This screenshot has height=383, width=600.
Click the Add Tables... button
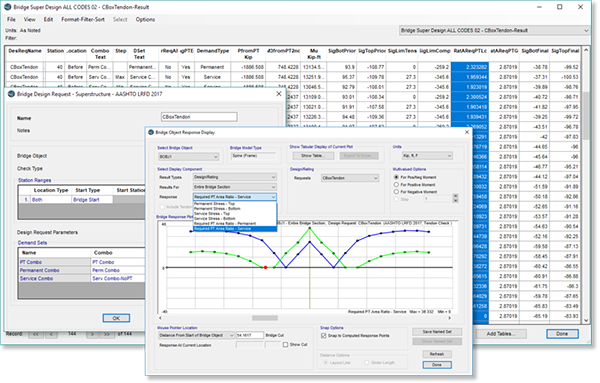click(501, 334)
